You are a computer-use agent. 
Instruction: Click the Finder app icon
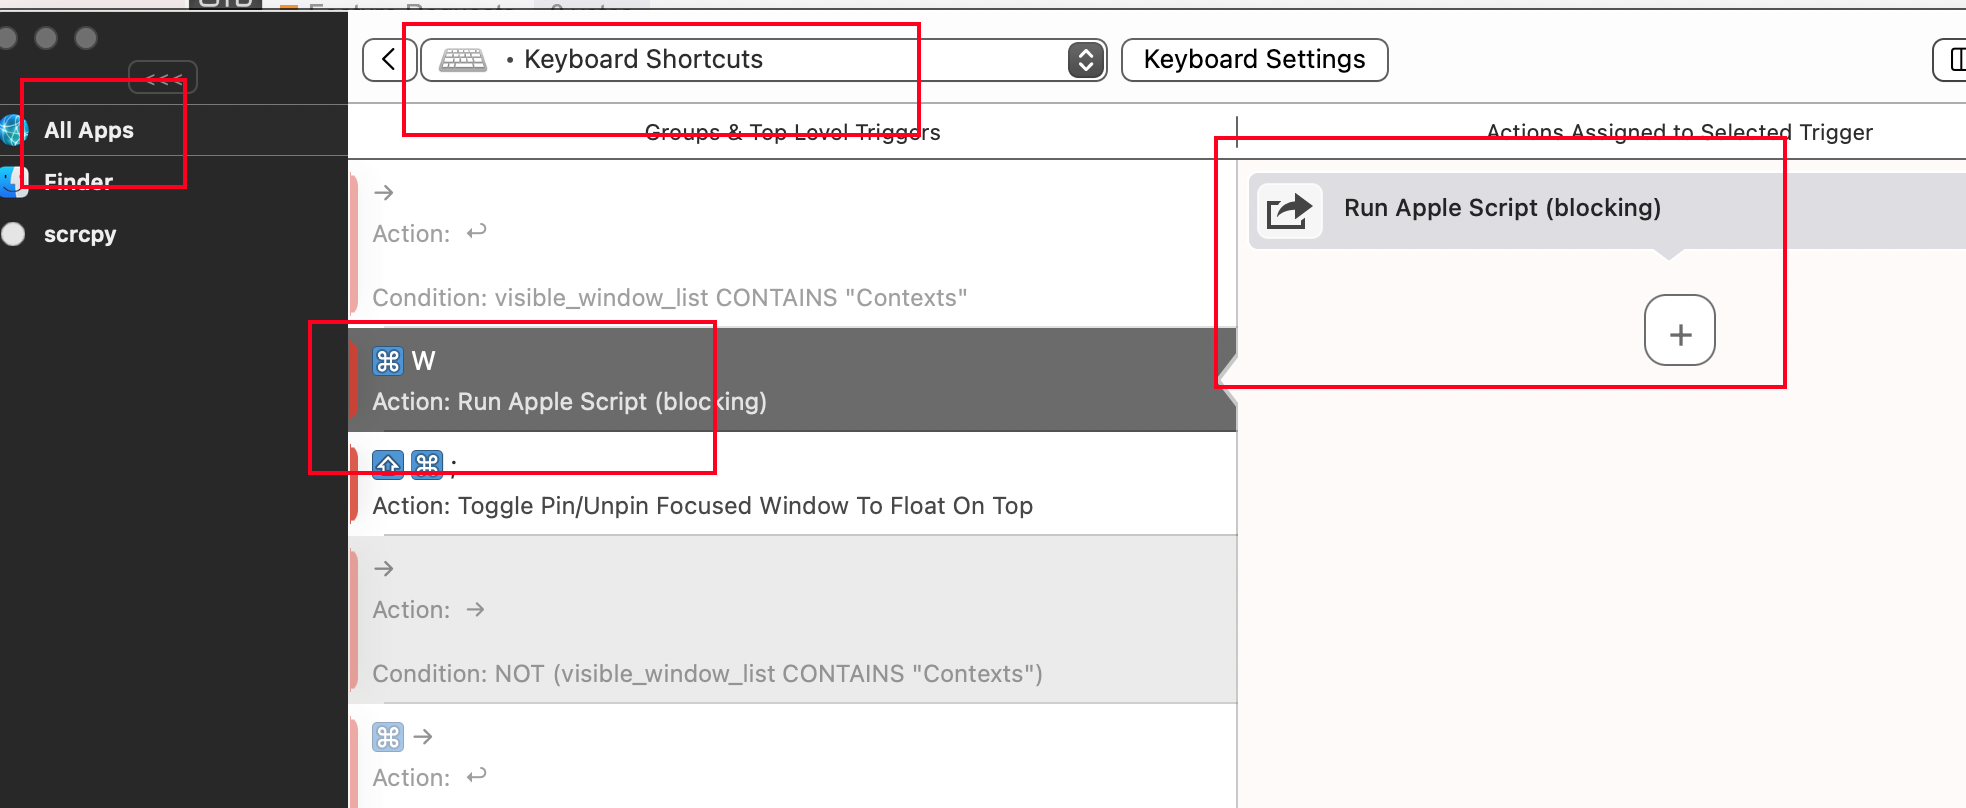coord(13,182)
